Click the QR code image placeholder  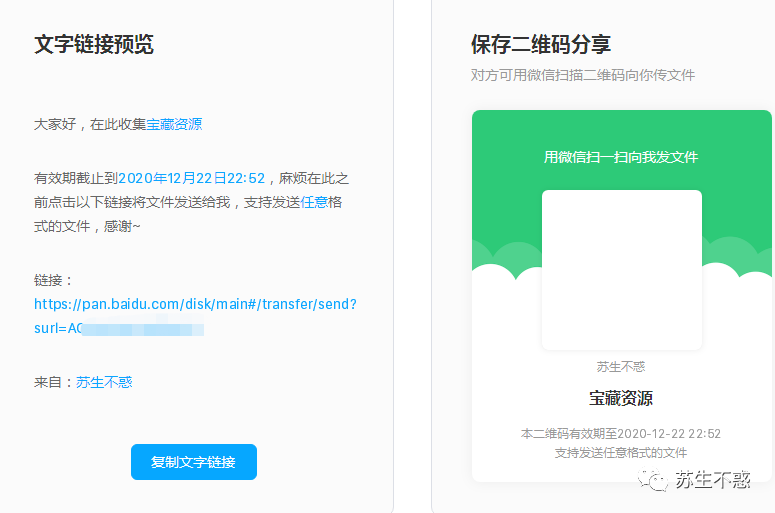click(622, 270)
